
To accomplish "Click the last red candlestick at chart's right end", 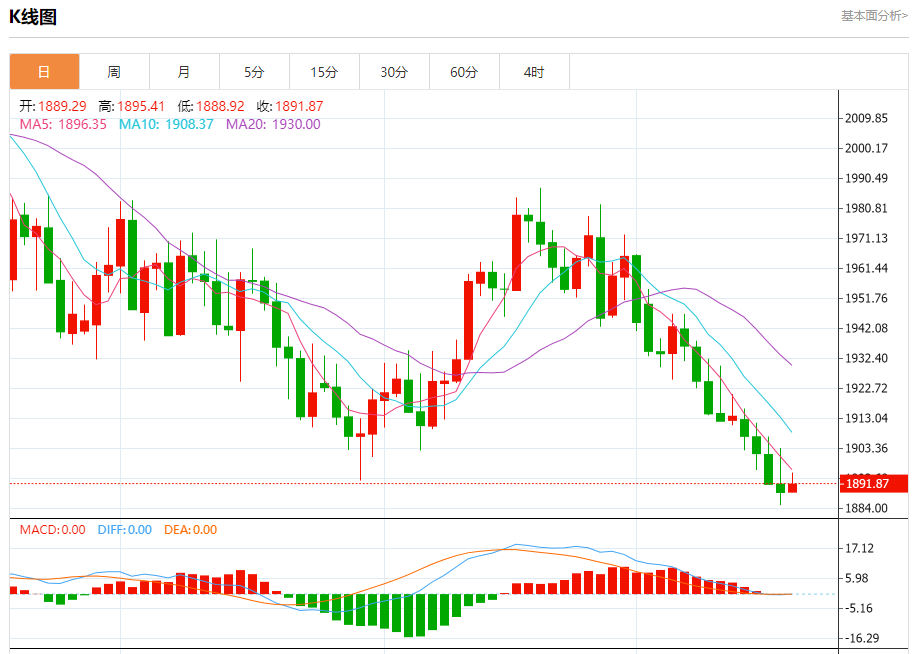I will [x=792, y=486].
